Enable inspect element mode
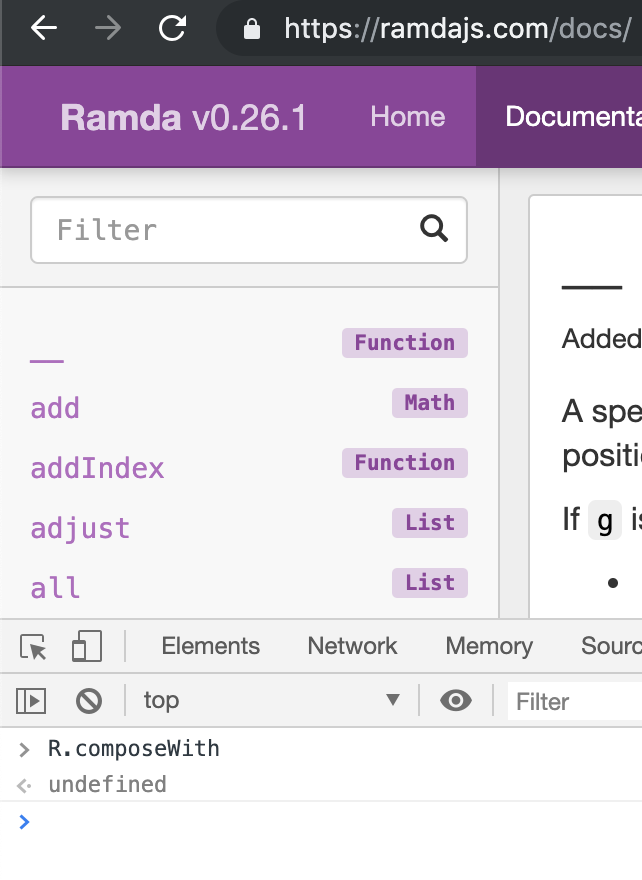 pyautogui.click(x=31, y=646)
